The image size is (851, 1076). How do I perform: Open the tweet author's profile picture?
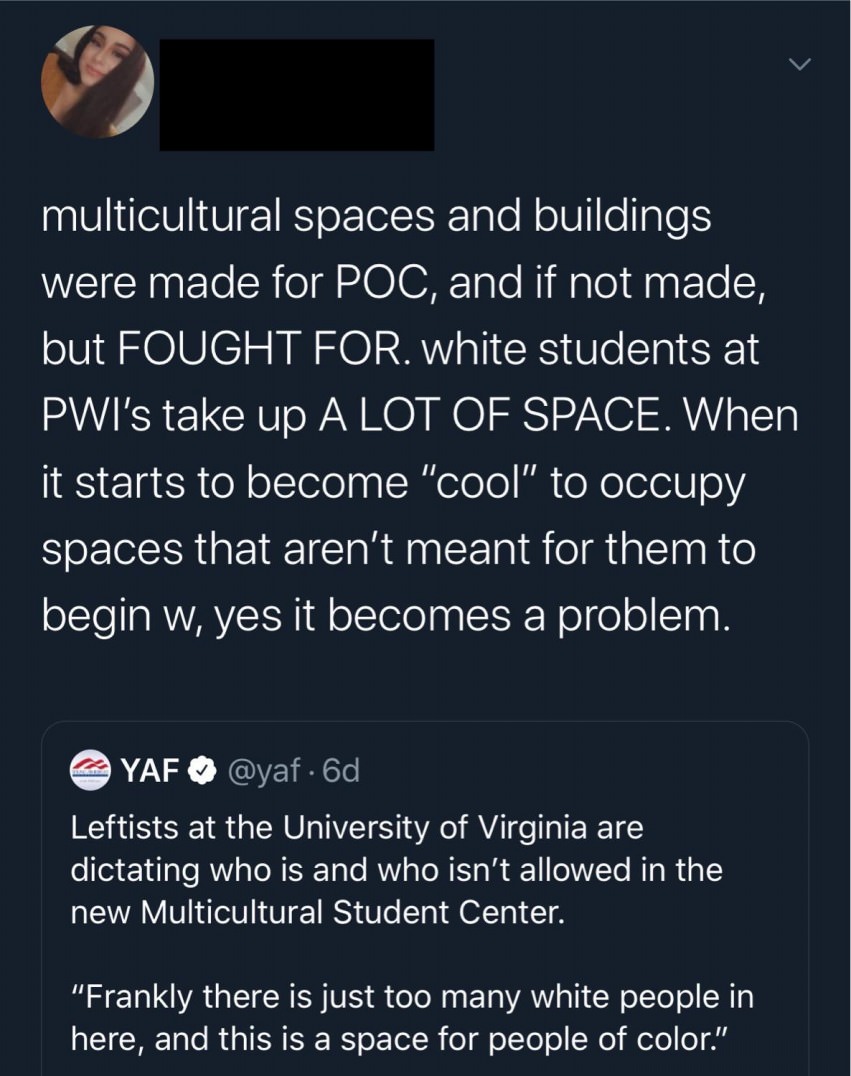97,81
